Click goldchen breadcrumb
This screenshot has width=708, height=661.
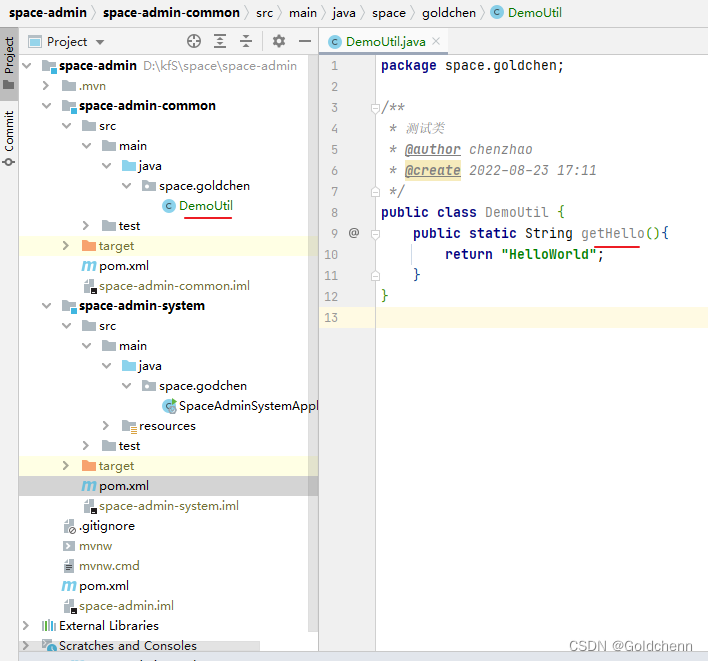point(449,13)
